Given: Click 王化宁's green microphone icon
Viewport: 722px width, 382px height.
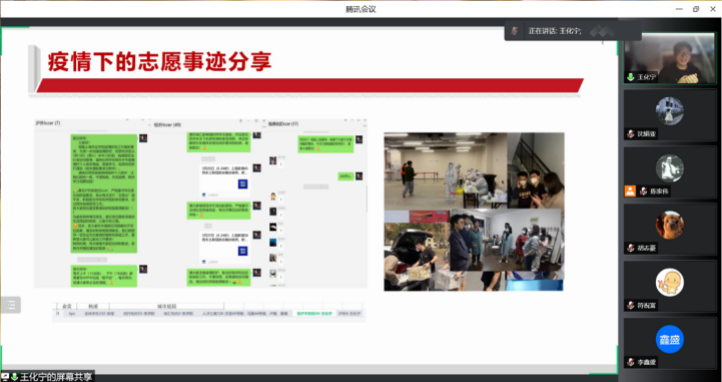Looking at the screenshot, I should 630,77.
